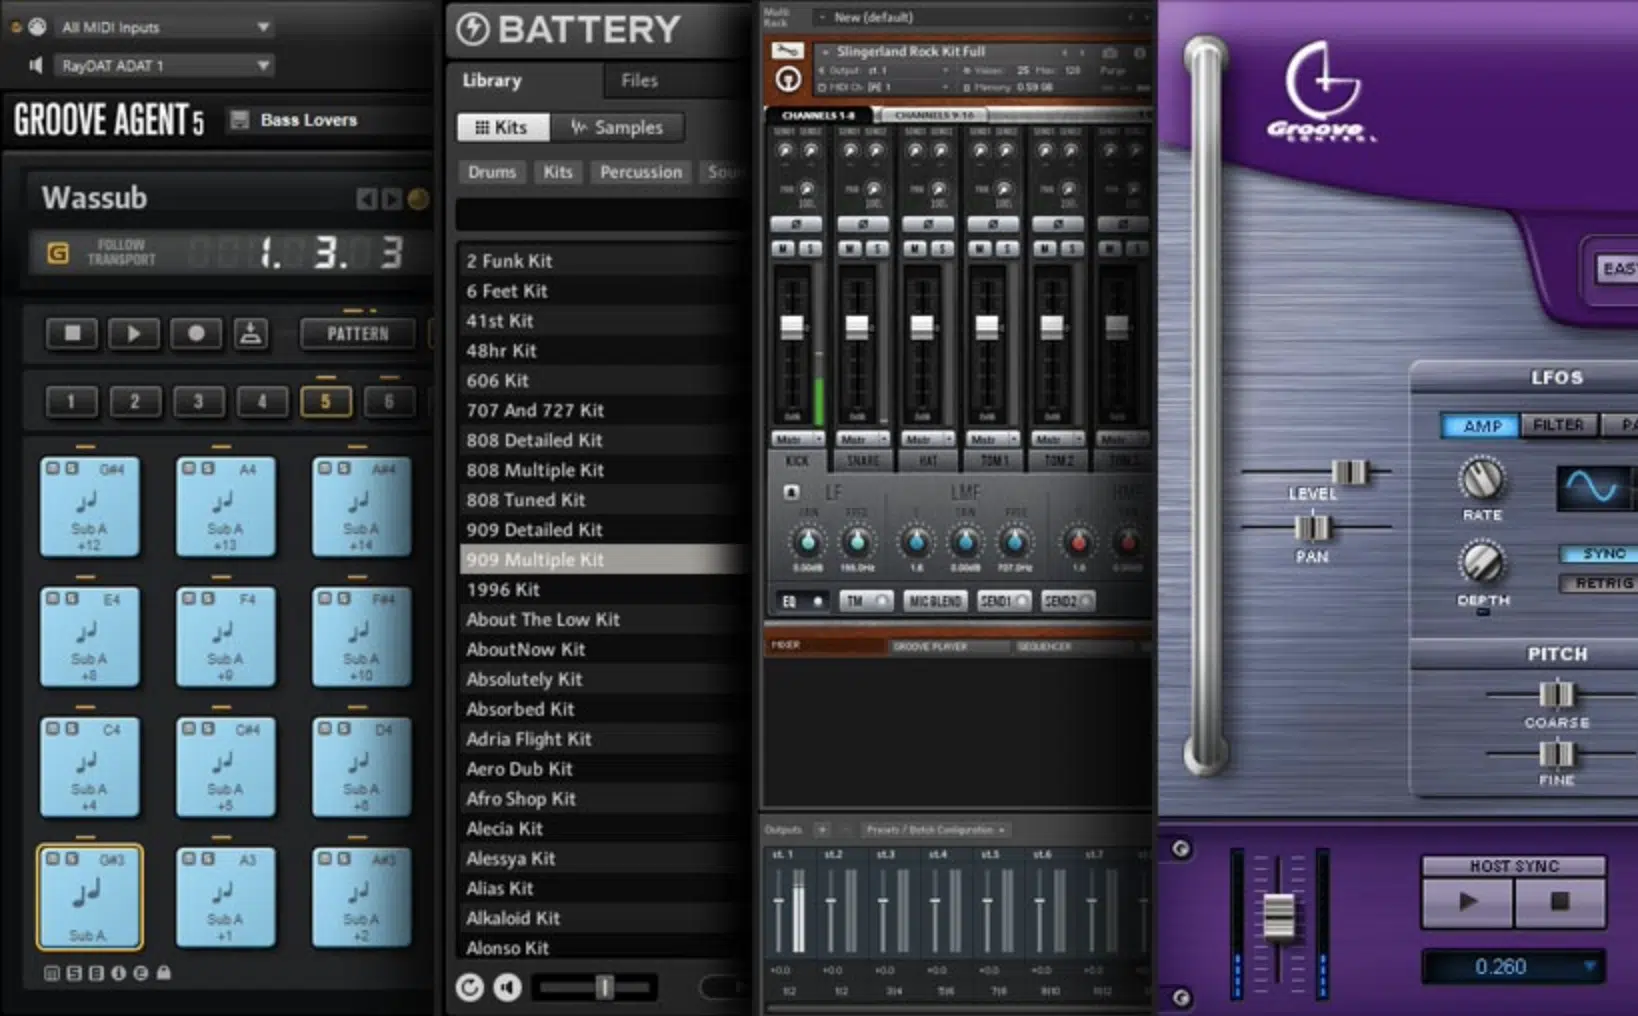1638x1016 pixels.
Task: Trigger the C4 Sub A +4 pad
Action: 90,766
